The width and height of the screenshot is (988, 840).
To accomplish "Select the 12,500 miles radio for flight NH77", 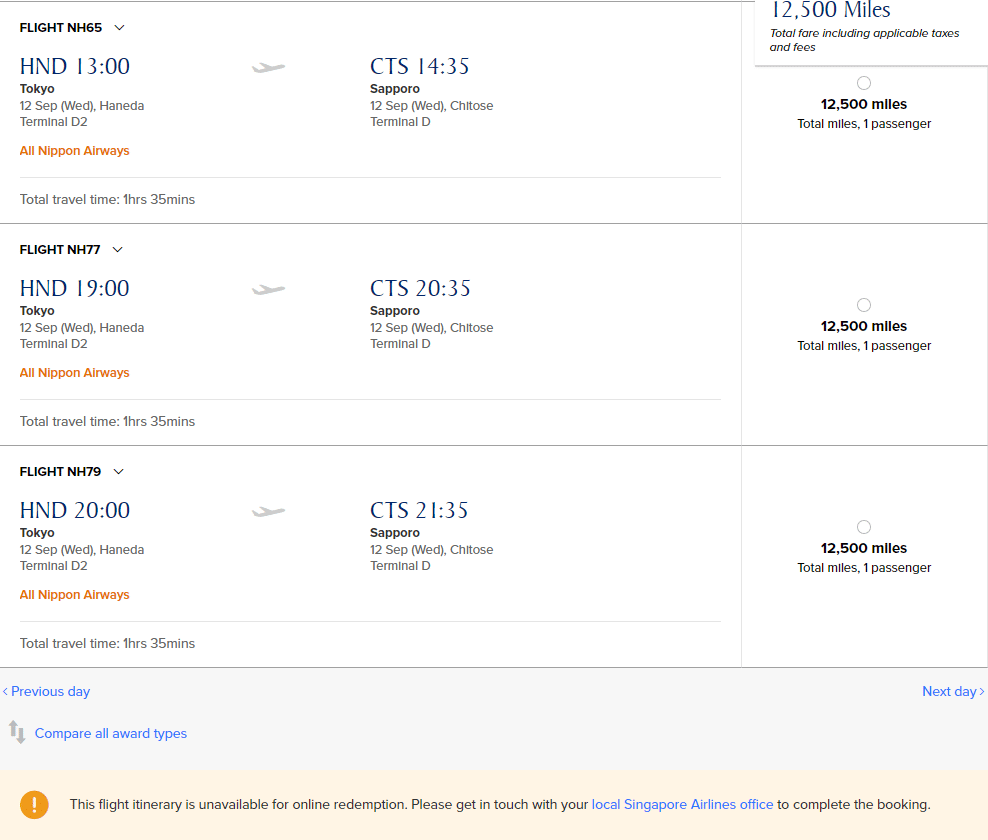I will 864,305.
